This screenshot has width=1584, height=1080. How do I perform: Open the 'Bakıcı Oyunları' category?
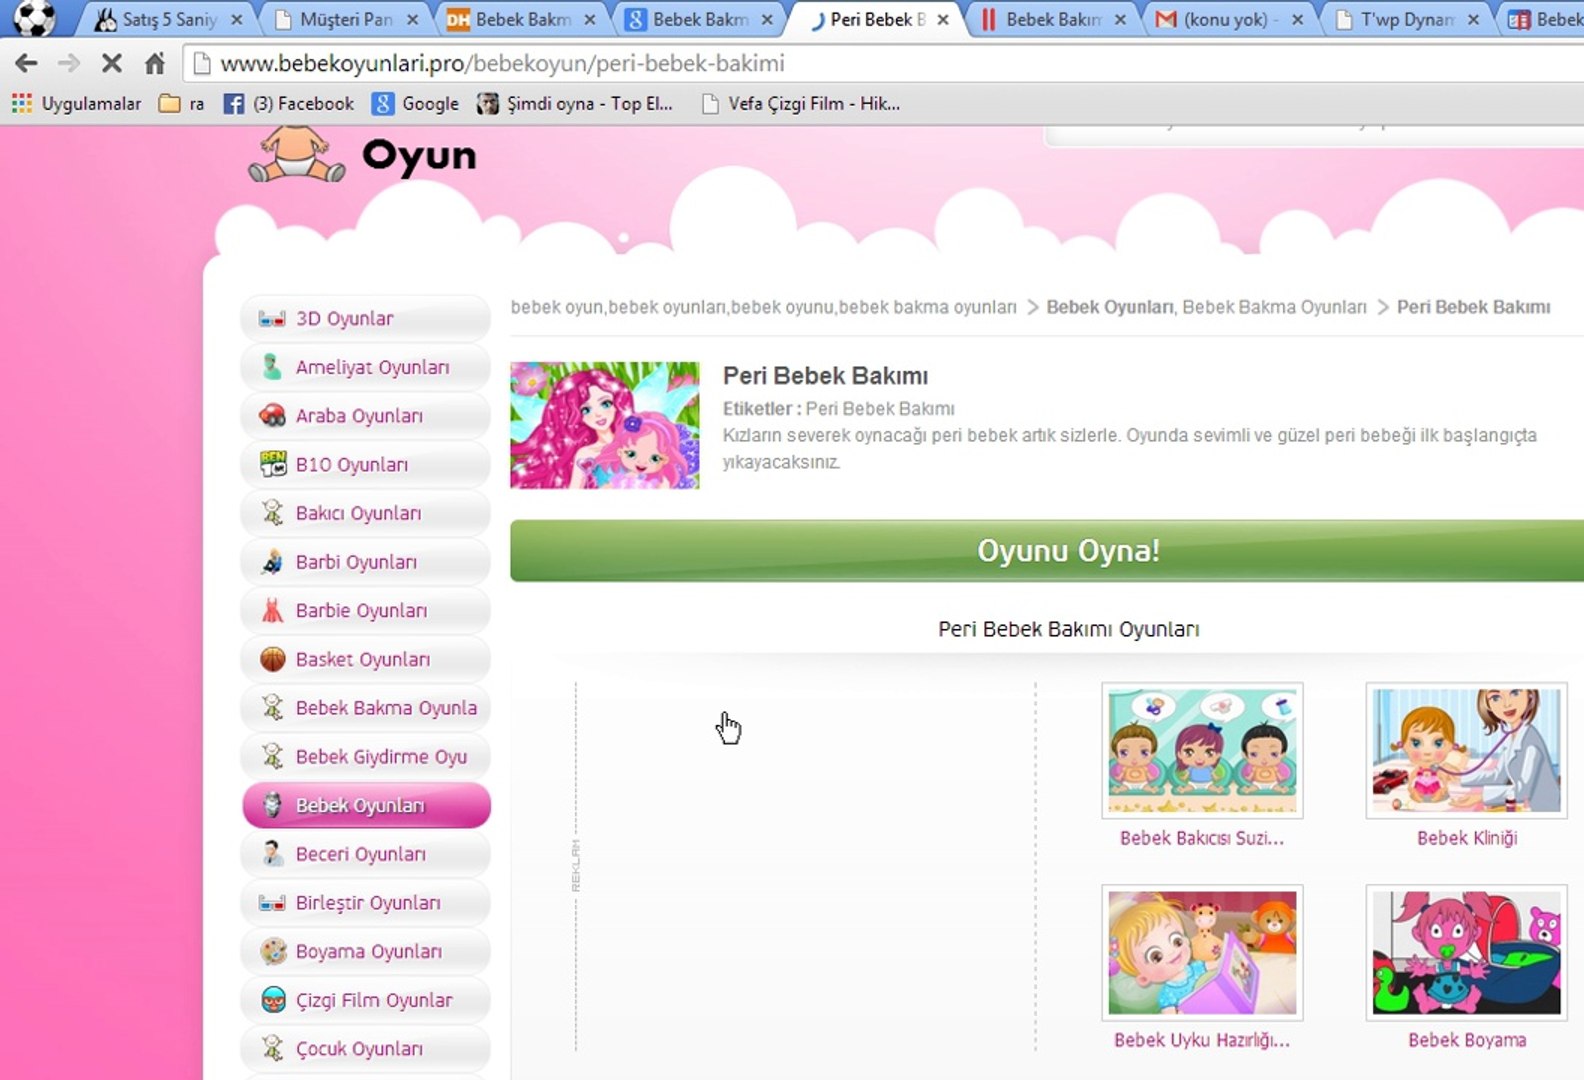pos(366,513)
